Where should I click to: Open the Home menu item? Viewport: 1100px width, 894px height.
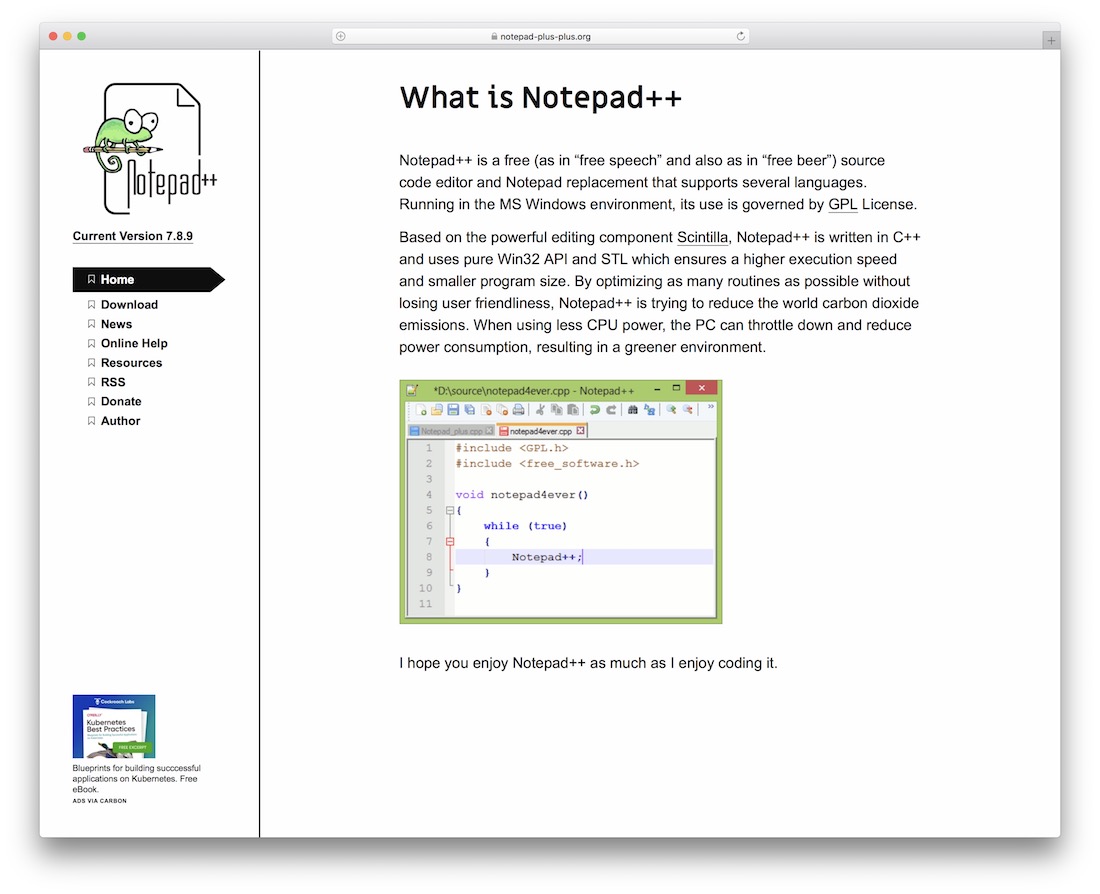click(148, 279)
